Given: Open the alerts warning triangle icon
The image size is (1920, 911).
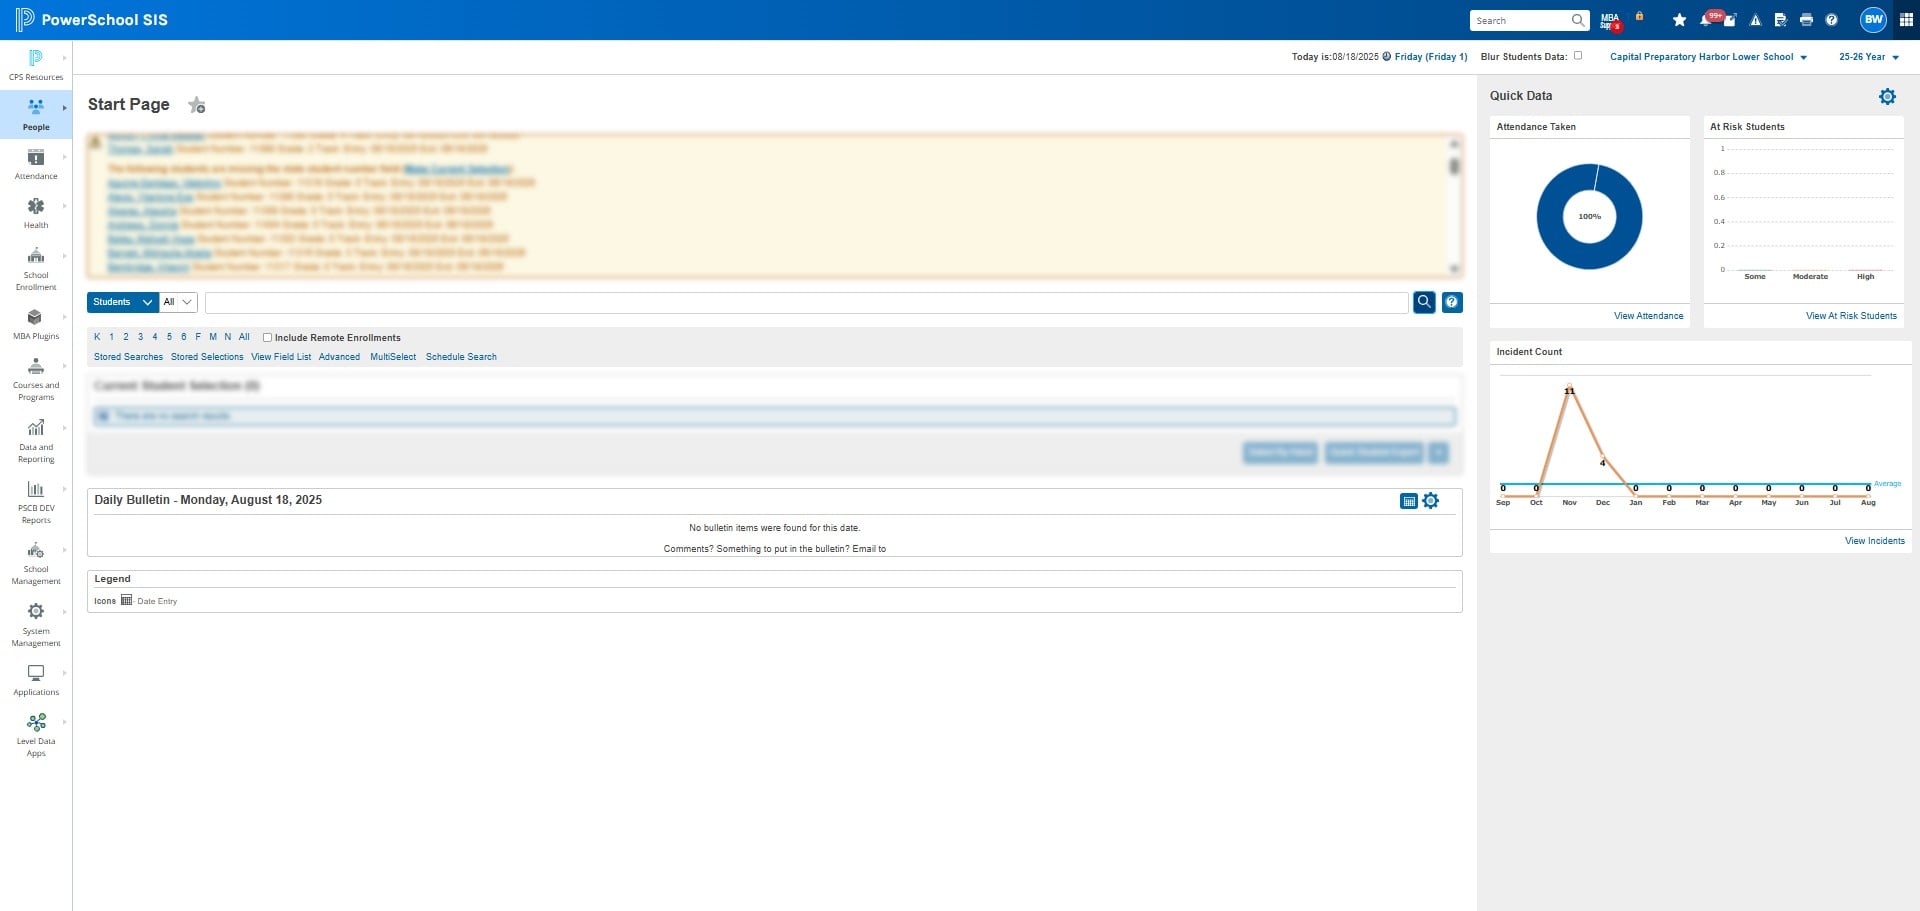Looking at the screenshot, I should pos(1755,20).
